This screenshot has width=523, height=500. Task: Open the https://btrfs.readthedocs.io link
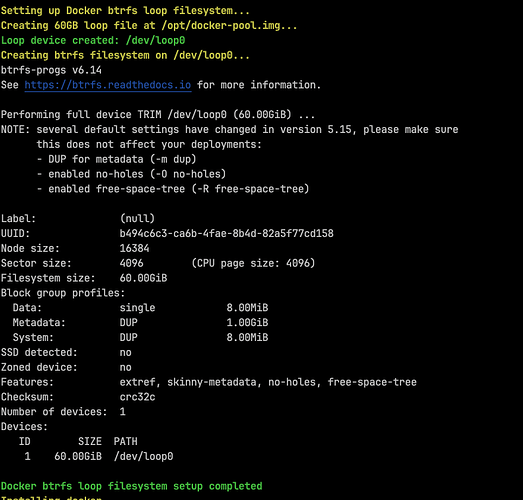108,85
